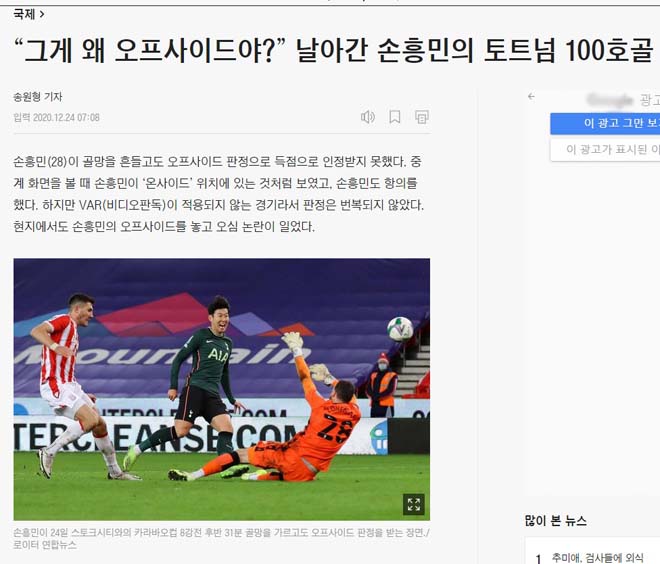The image size is (660, 564).
Task: Click the article headline about 토트넘 100호골
Action: (333, 50)
